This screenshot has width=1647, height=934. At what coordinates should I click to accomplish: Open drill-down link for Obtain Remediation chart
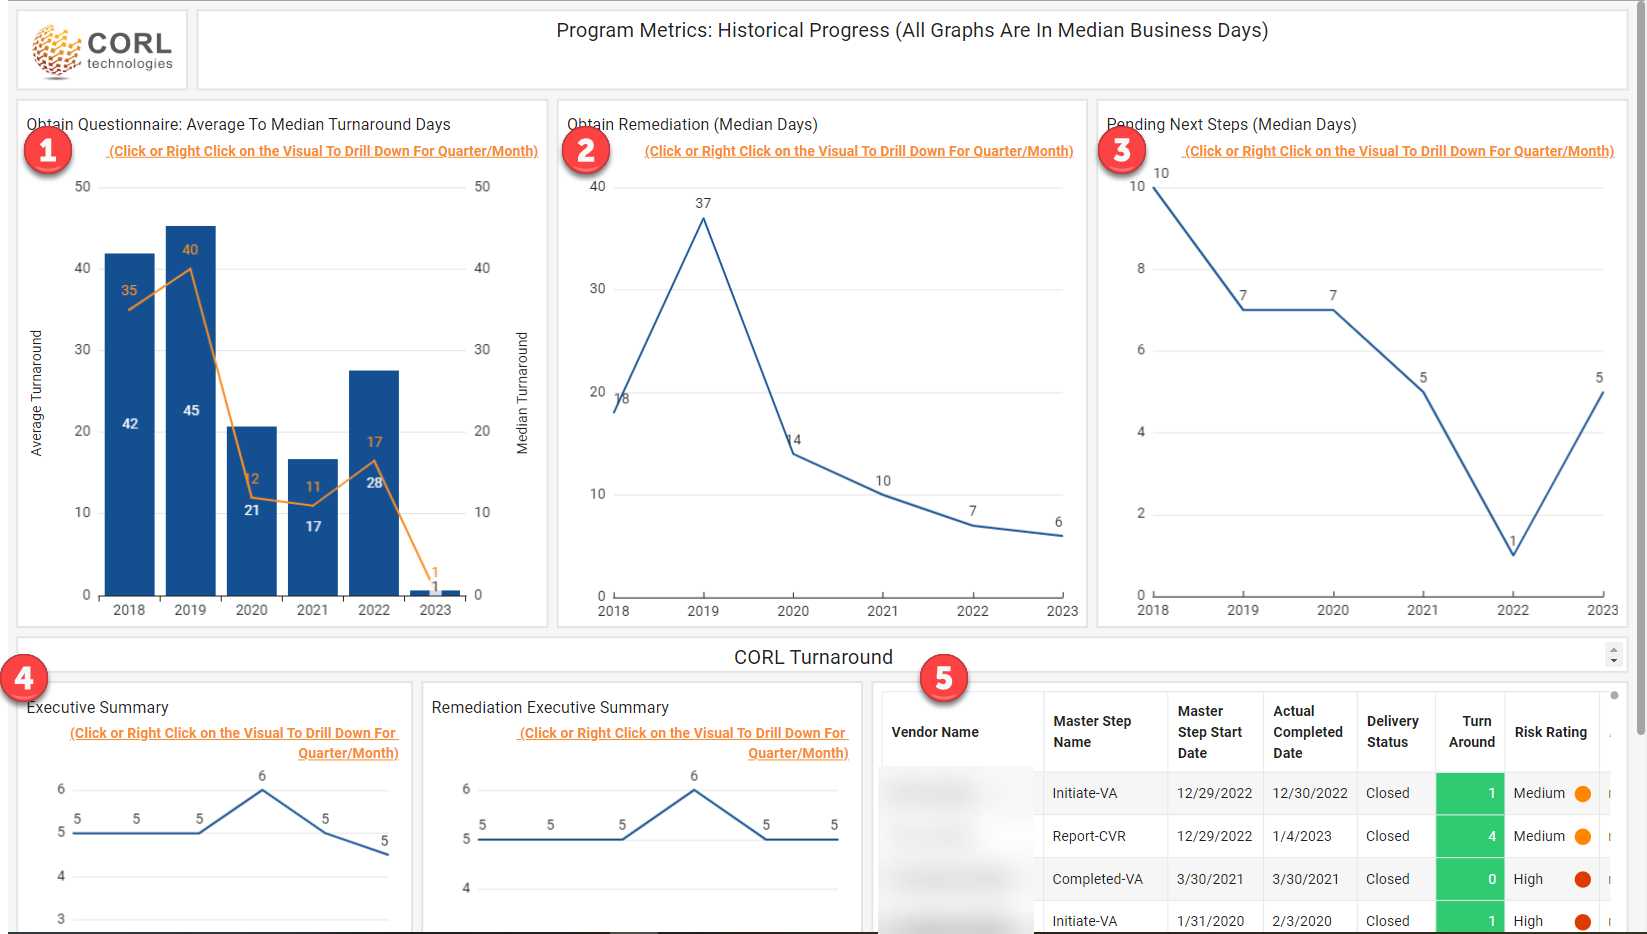coord(859,151)
